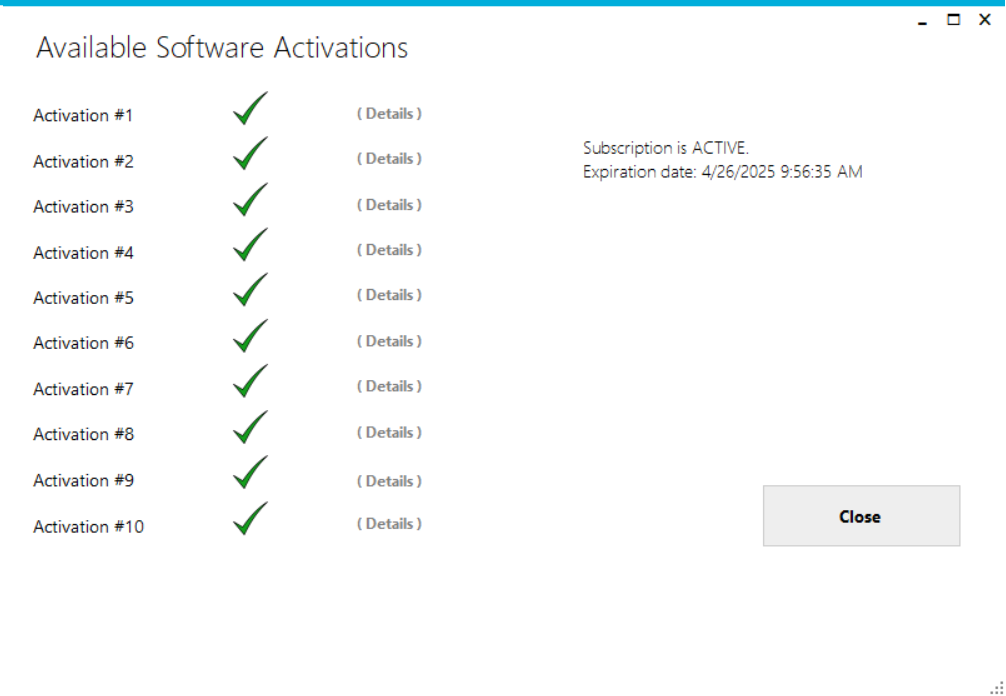Select the green checkmark beside Activation #8
The width and height of the screenshot is (1006, 696).
point(249,428)
